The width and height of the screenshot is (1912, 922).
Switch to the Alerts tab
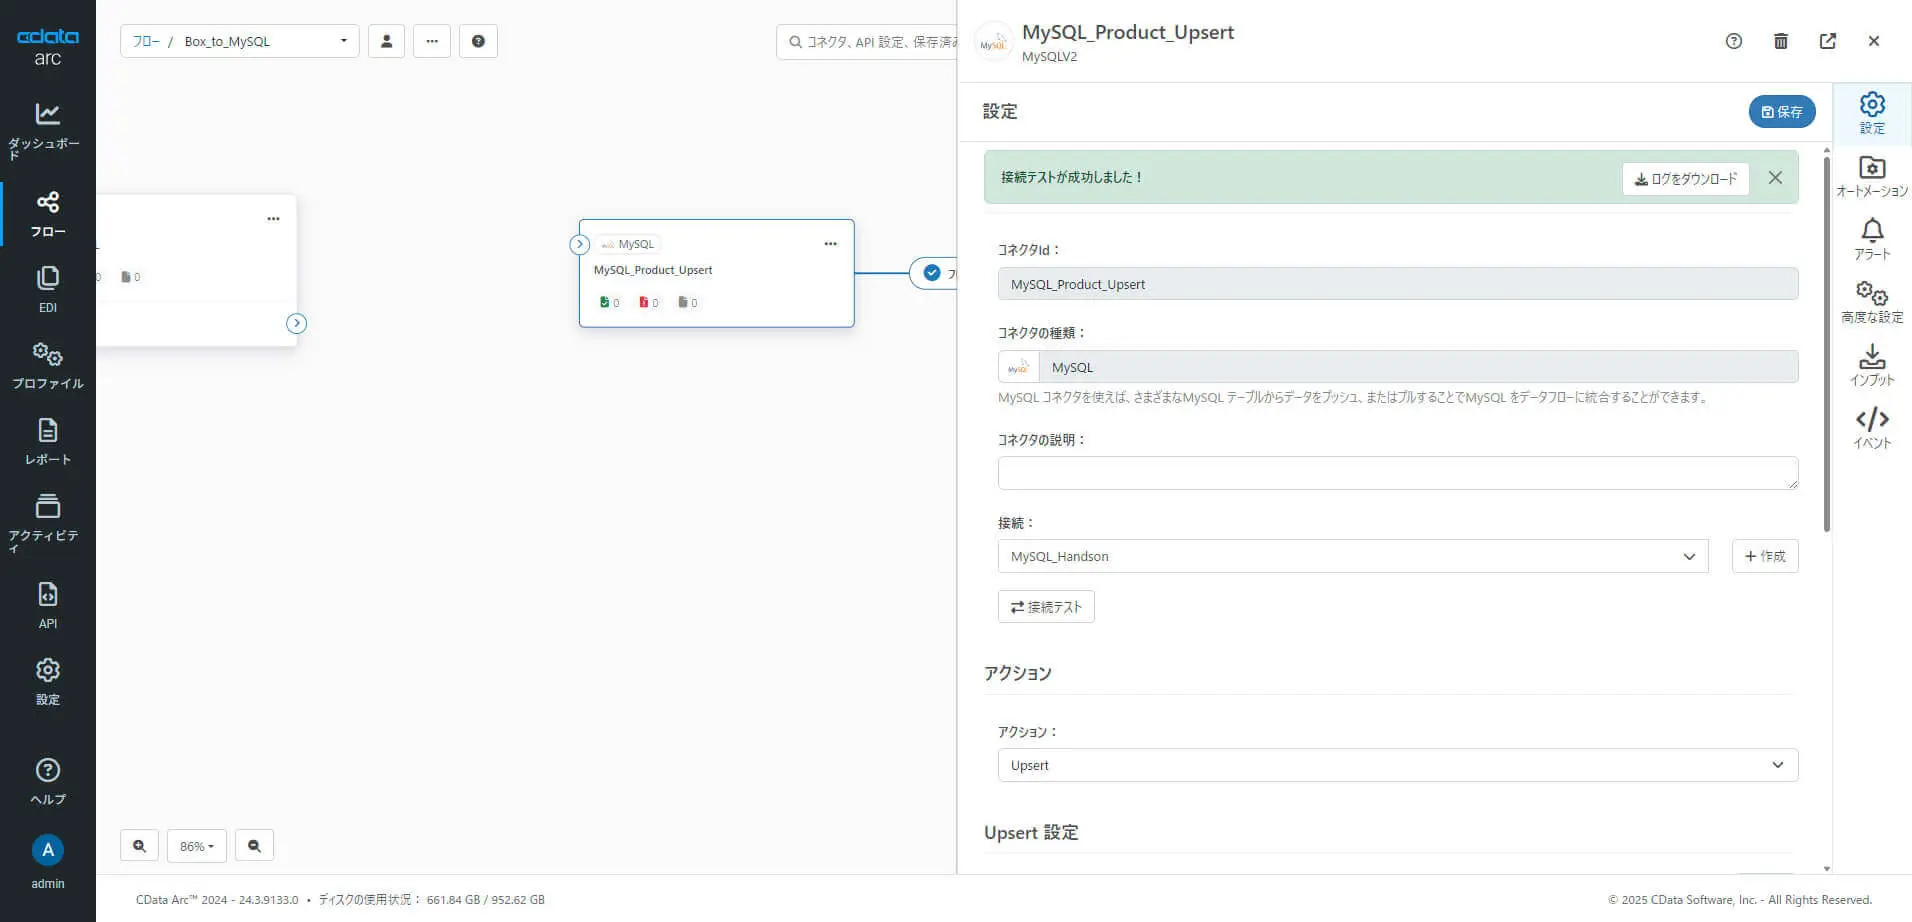click(x=1871, y=240)
